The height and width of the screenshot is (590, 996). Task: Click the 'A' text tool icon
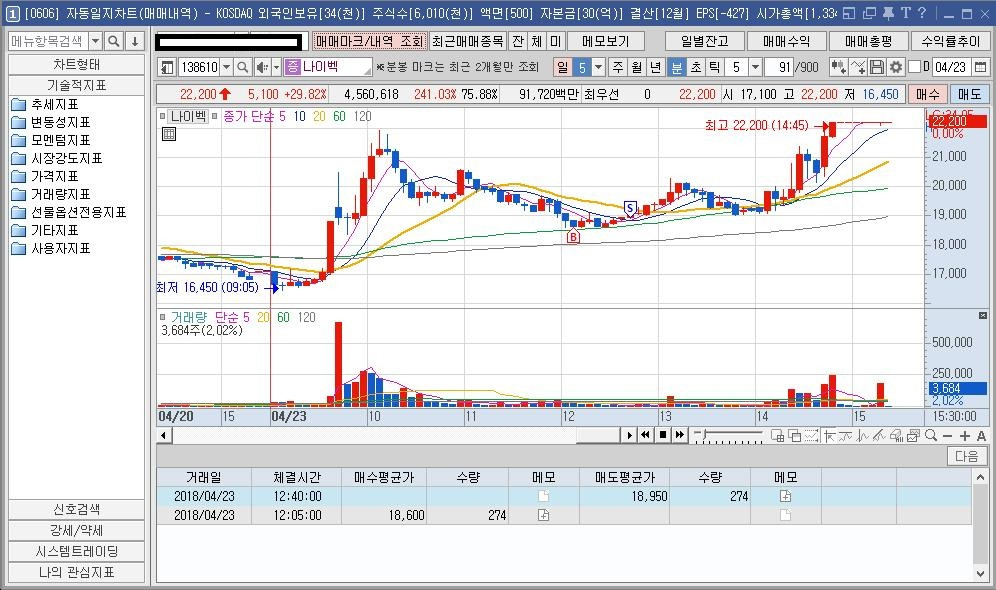(981, 436)
